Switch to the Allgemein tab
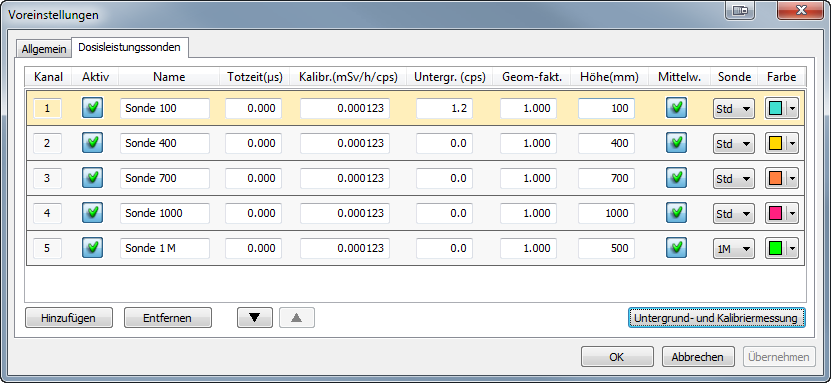Screen dimensions: 831x383 point(44,49)
